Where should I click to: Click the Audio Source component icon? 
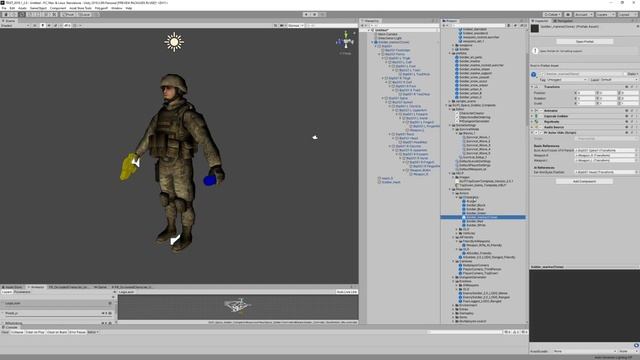[x=537, y=127]
